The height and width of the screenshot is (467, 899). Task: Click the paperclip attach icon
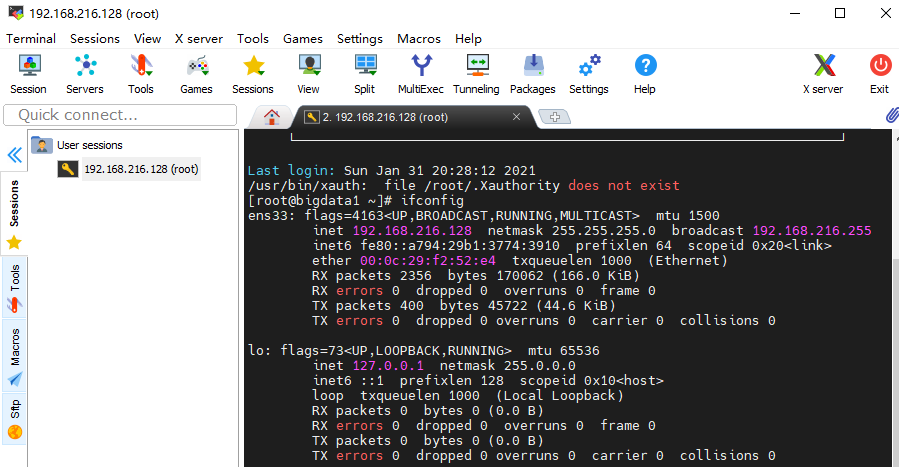tap(892, 115)
